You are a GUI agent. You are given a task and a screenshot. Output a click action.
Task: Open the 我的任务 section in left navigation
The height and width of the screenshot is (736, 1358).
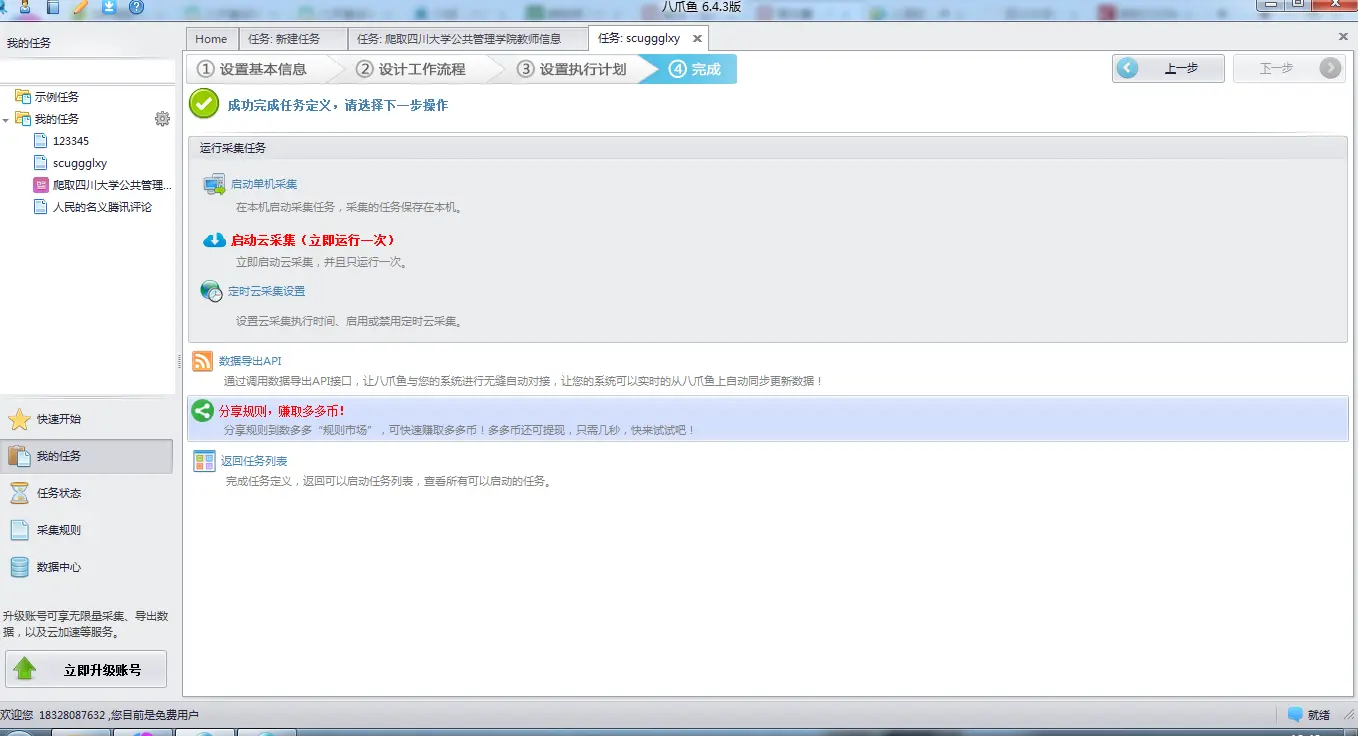(x=87, y=456)
